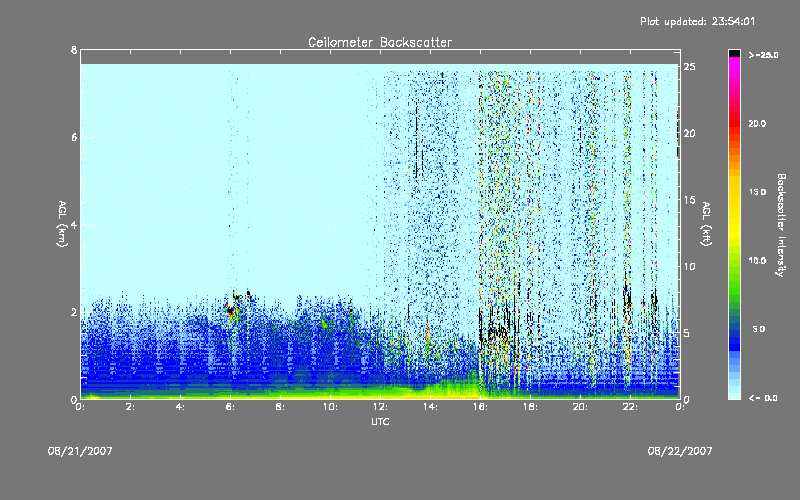Image resolution: width=800 pixels, height=500 pixels.
Task: Click the "12:" hour tick on UTC axis
Action: coord(380,407)
